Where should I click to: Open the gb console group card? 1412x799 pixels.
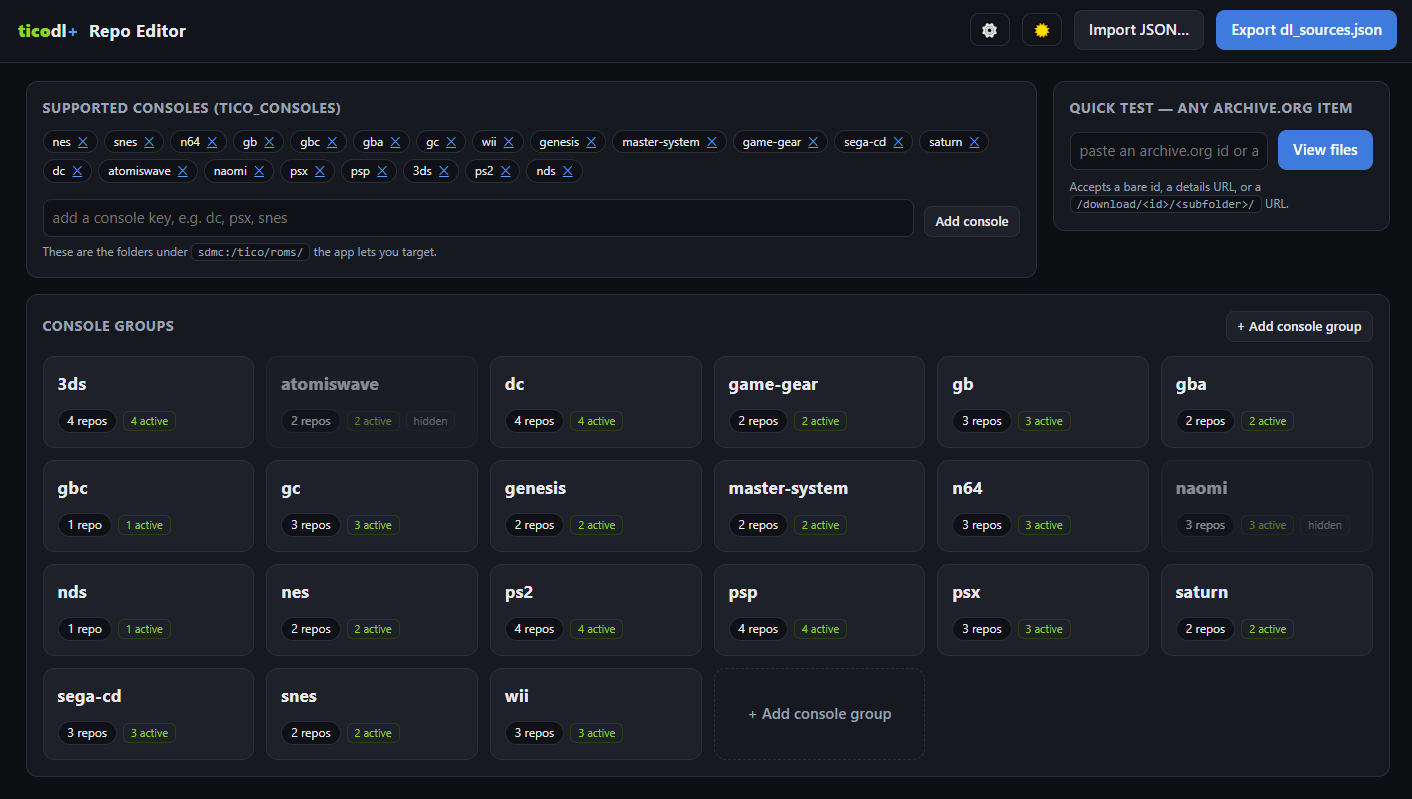1043,402
